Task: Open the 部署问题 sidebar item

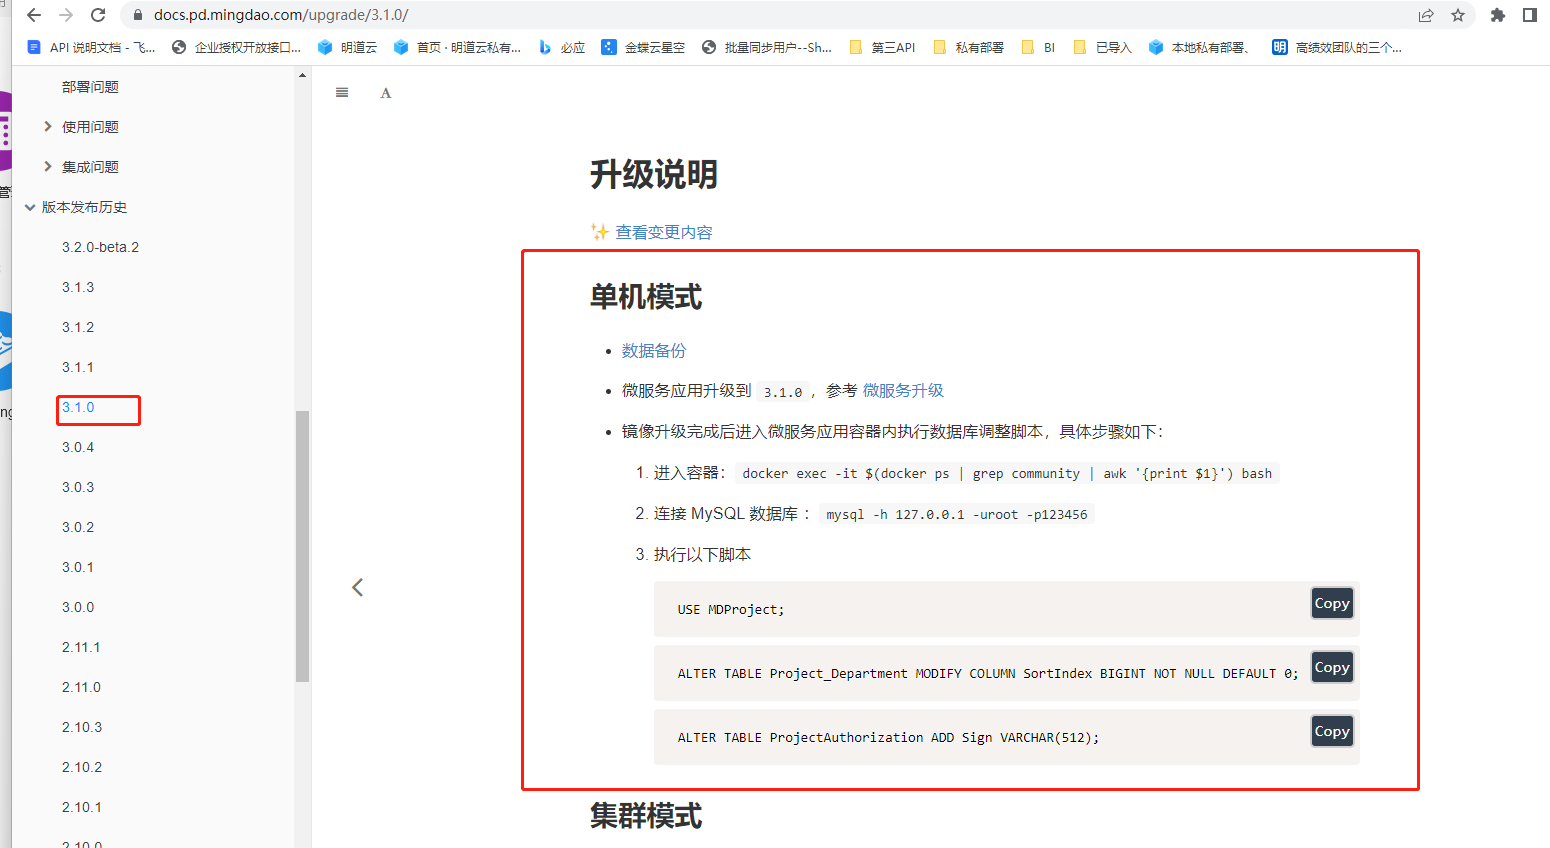Action: 90,87
